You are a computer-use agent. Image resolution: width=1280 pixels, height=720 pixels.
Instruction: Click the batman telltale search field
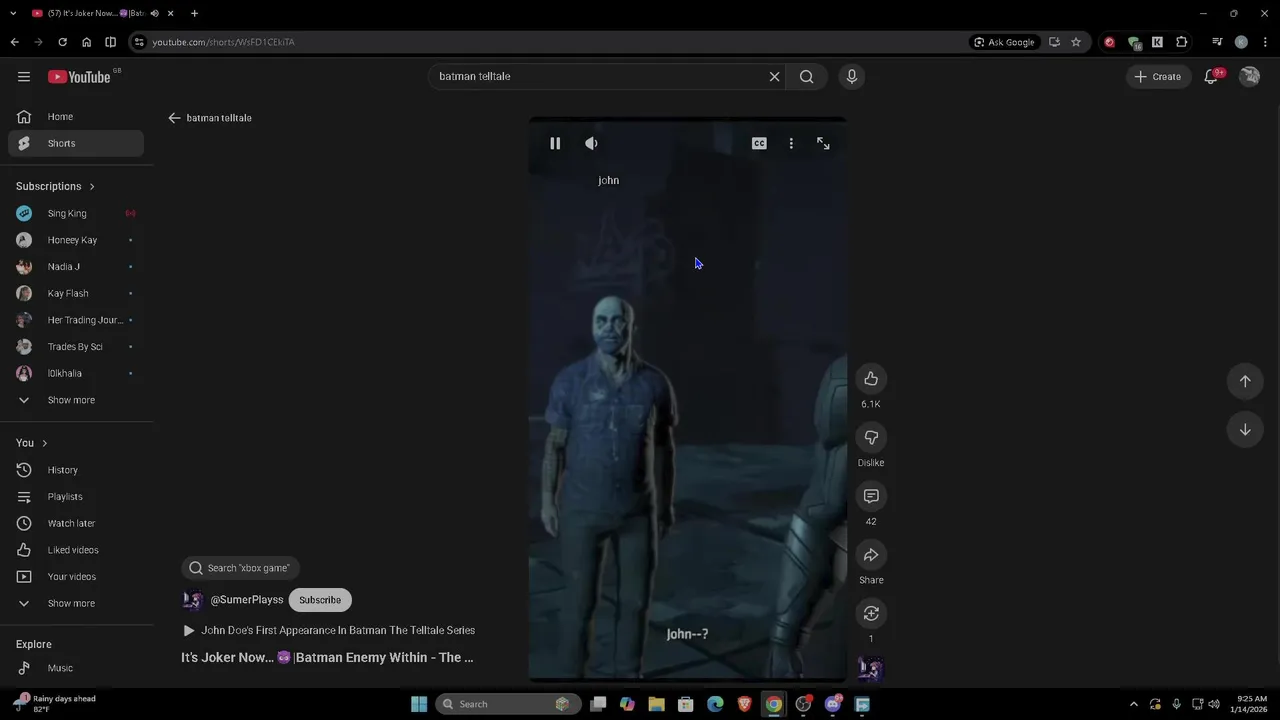(598, 76)
